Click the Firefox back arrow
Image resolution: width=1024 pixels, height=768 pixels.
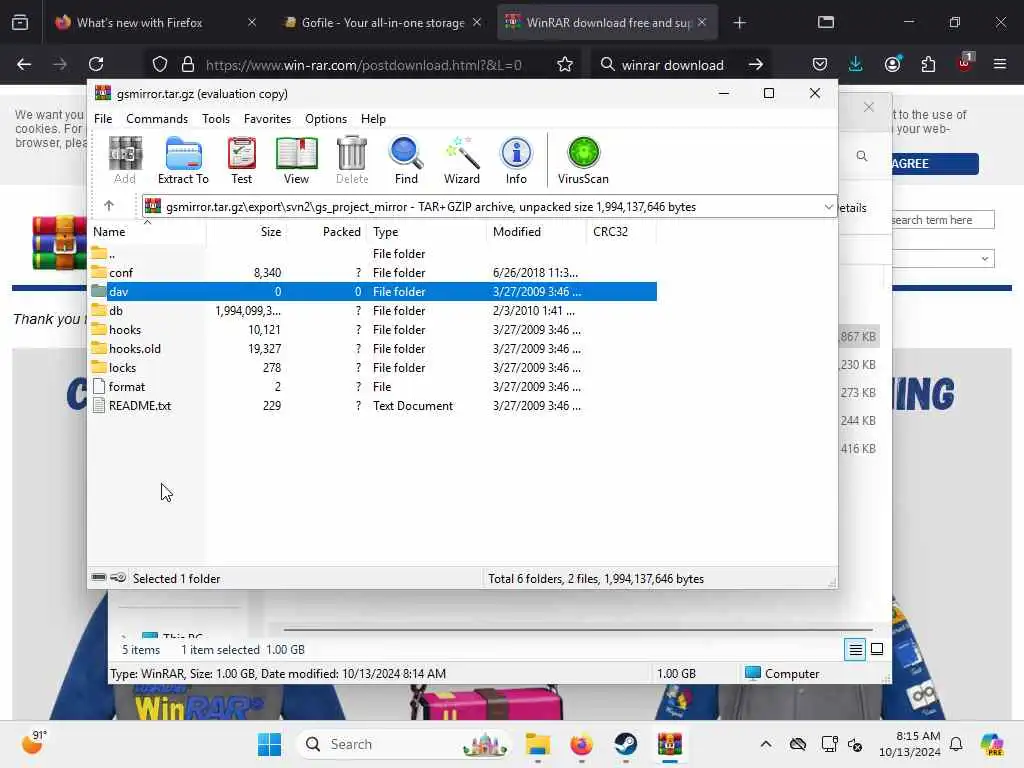pos(24,64)
